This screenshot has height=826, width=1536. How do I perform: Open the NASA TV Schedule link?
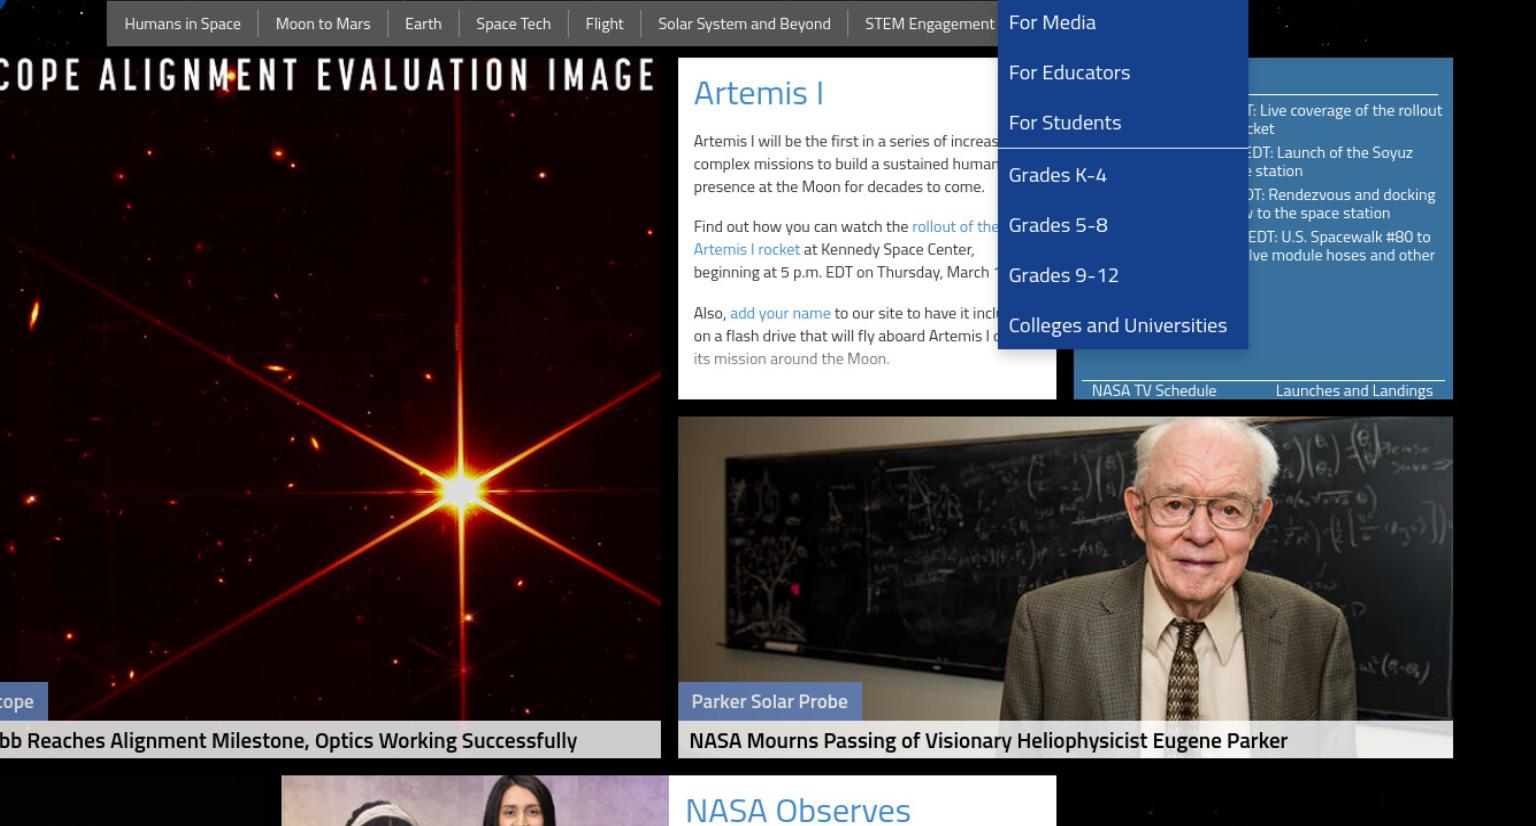[x=1154, y=391]
